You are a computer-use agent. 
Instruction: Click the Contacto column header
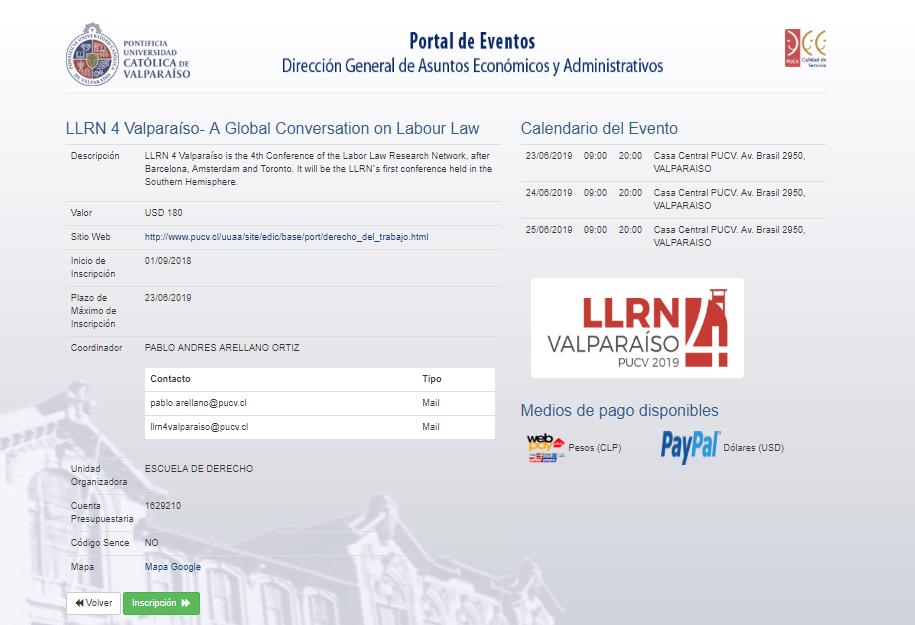pos(170,379)
